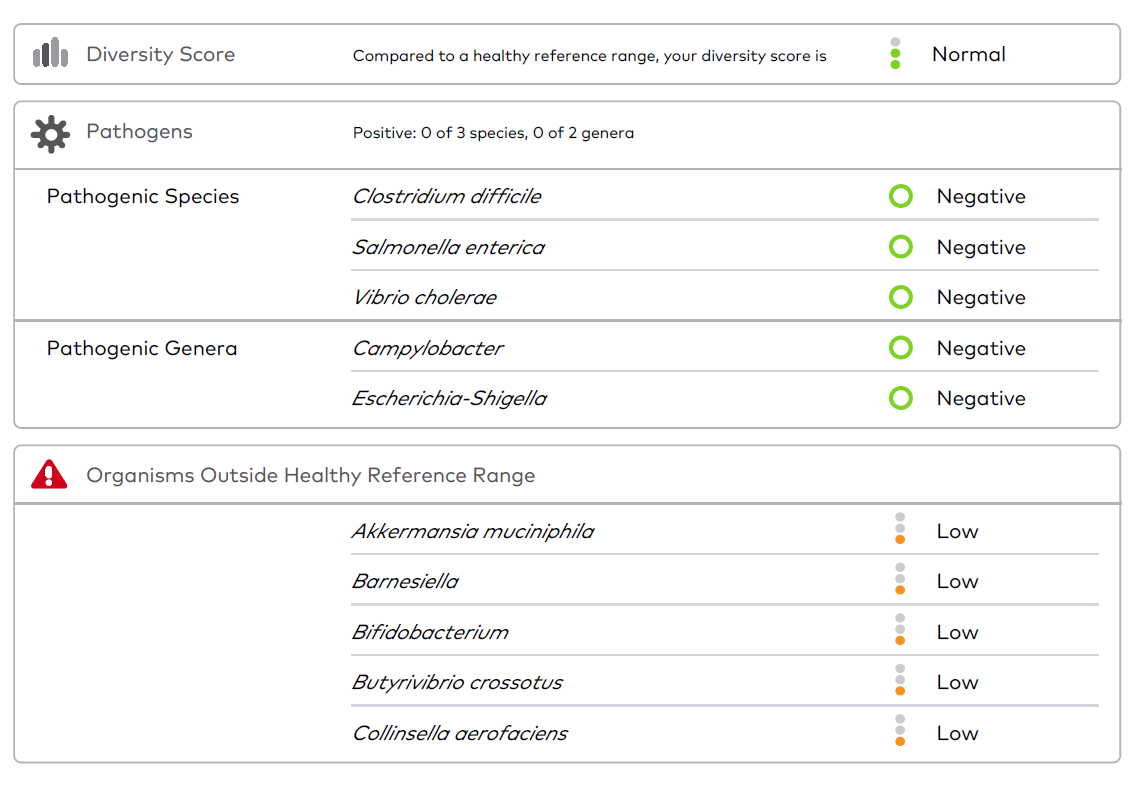
Task: Click the Campylobacter green circle status
Action: [900, 348]
